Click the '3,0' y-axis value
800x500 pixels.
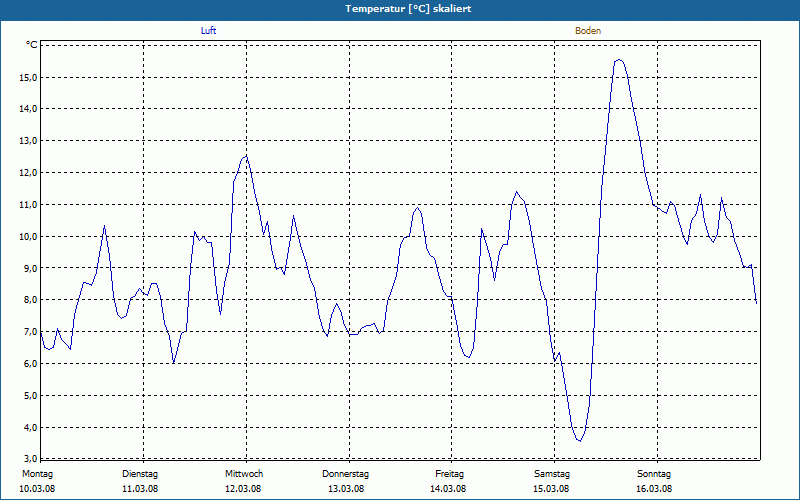pos(30,458)
